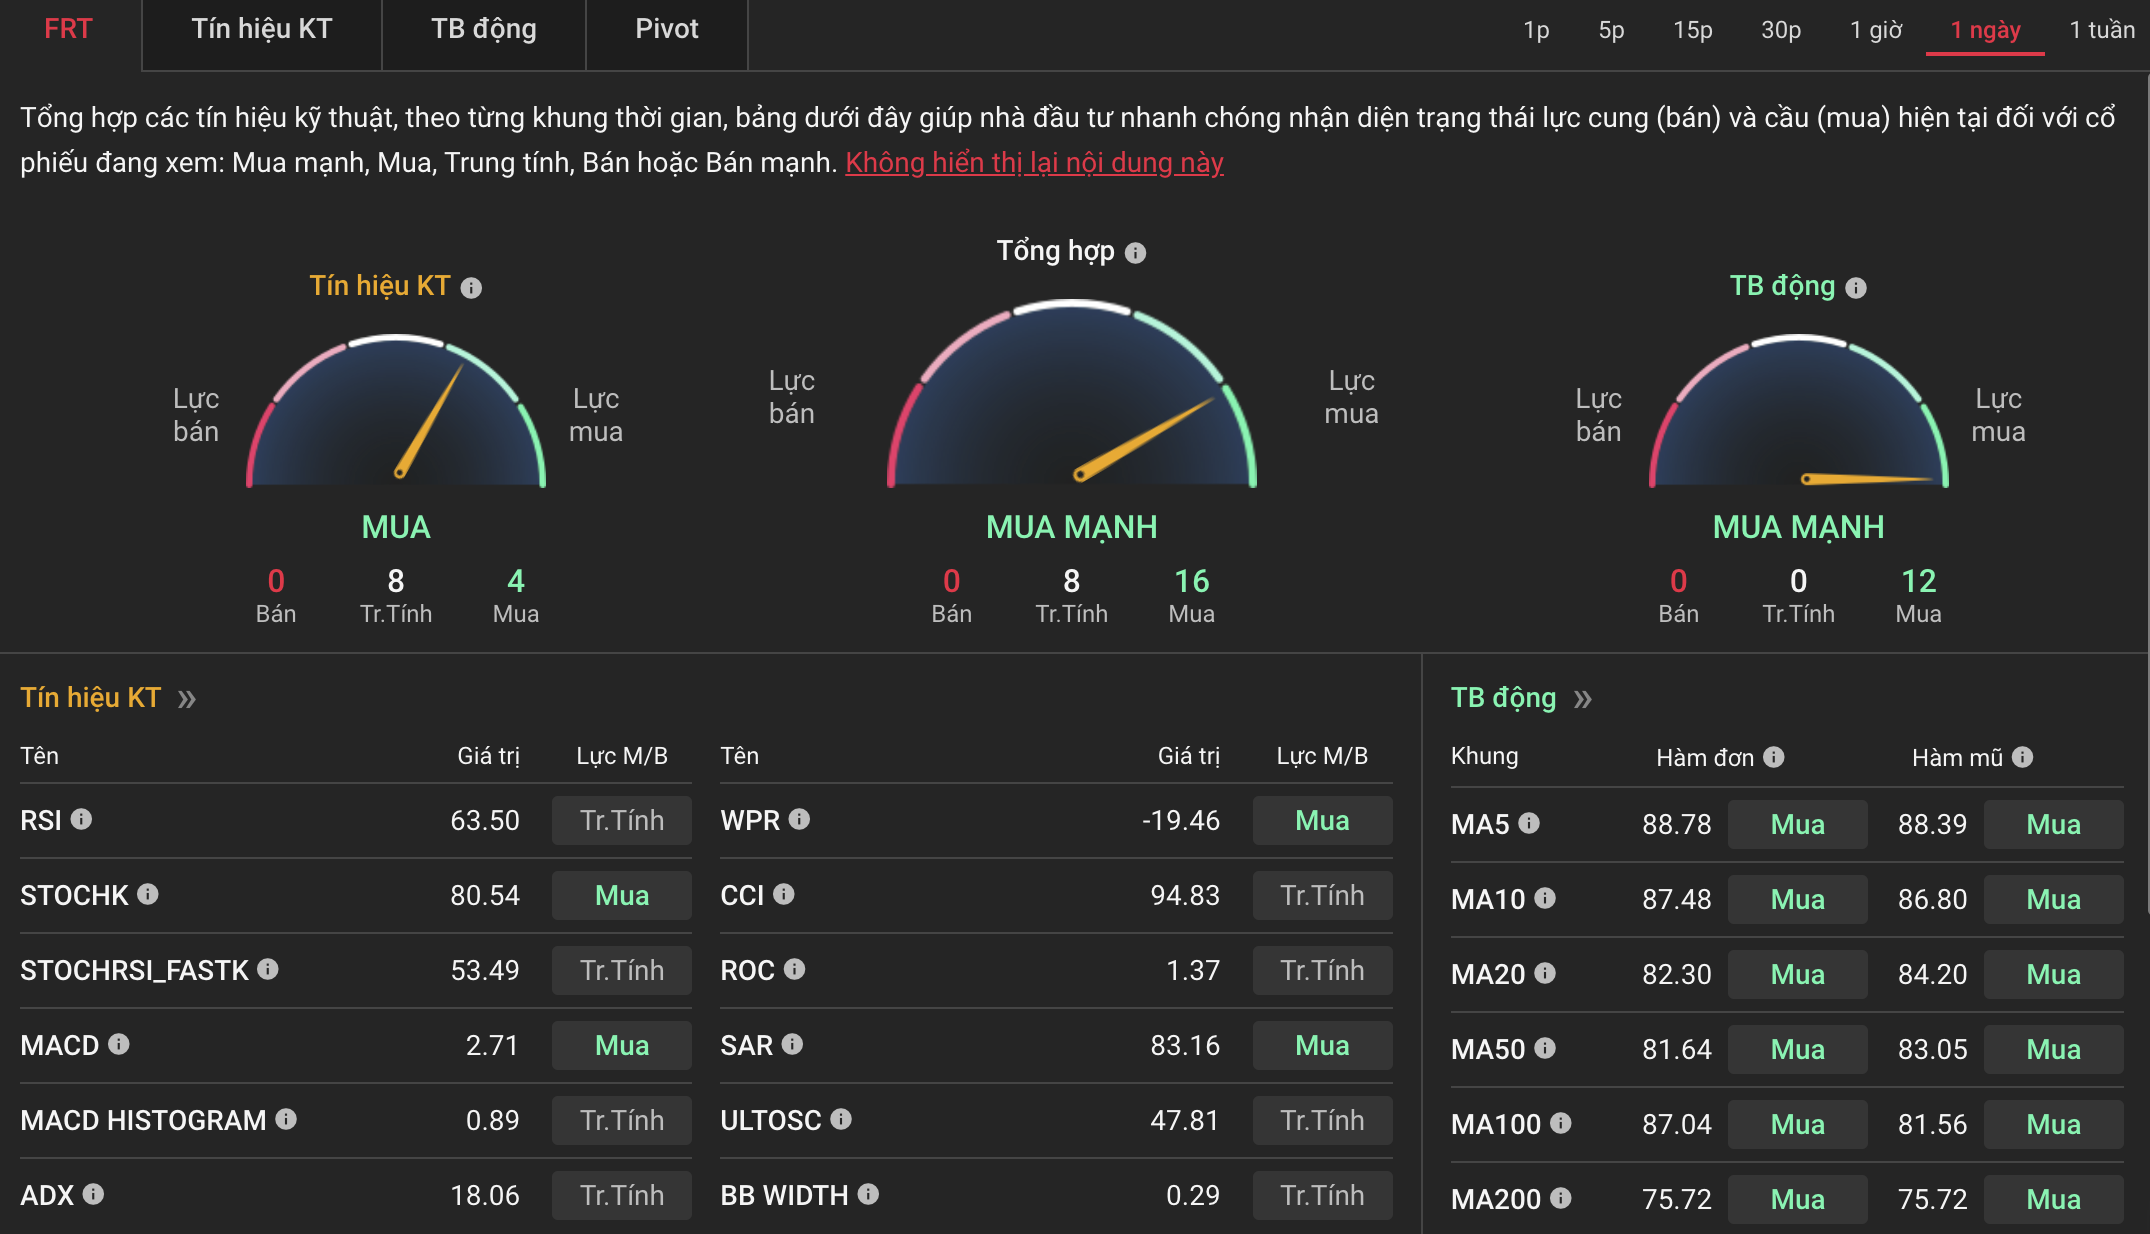Click info icon beside Tổng hợp title
Viewport: 2150px width, 1234px height.
click(x=1135, y=253)
